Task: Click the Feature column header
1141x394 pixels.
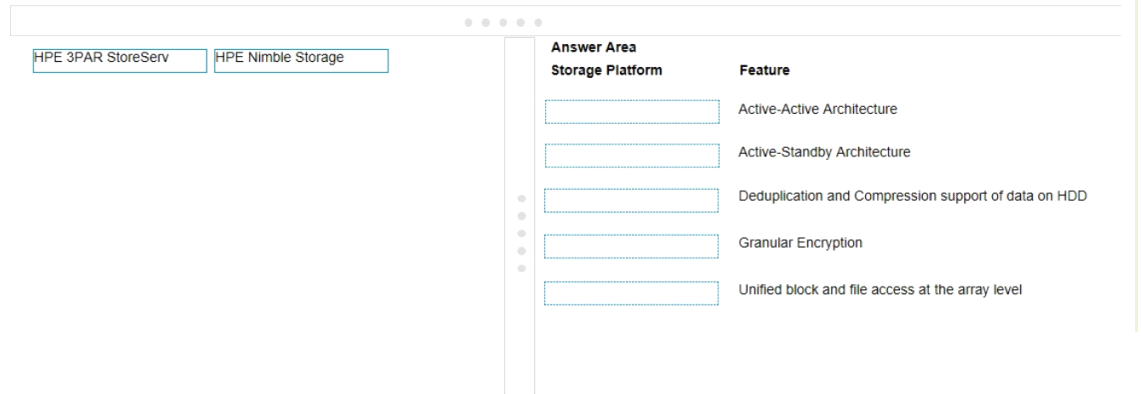Action: tap(765, 71)
